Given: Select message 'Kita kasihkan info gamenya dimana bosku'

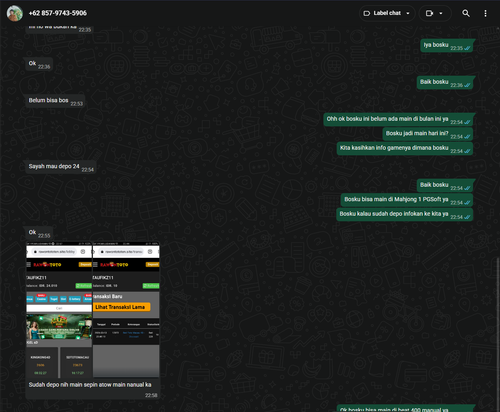Looking at the screenshot, I should point(405,148).
